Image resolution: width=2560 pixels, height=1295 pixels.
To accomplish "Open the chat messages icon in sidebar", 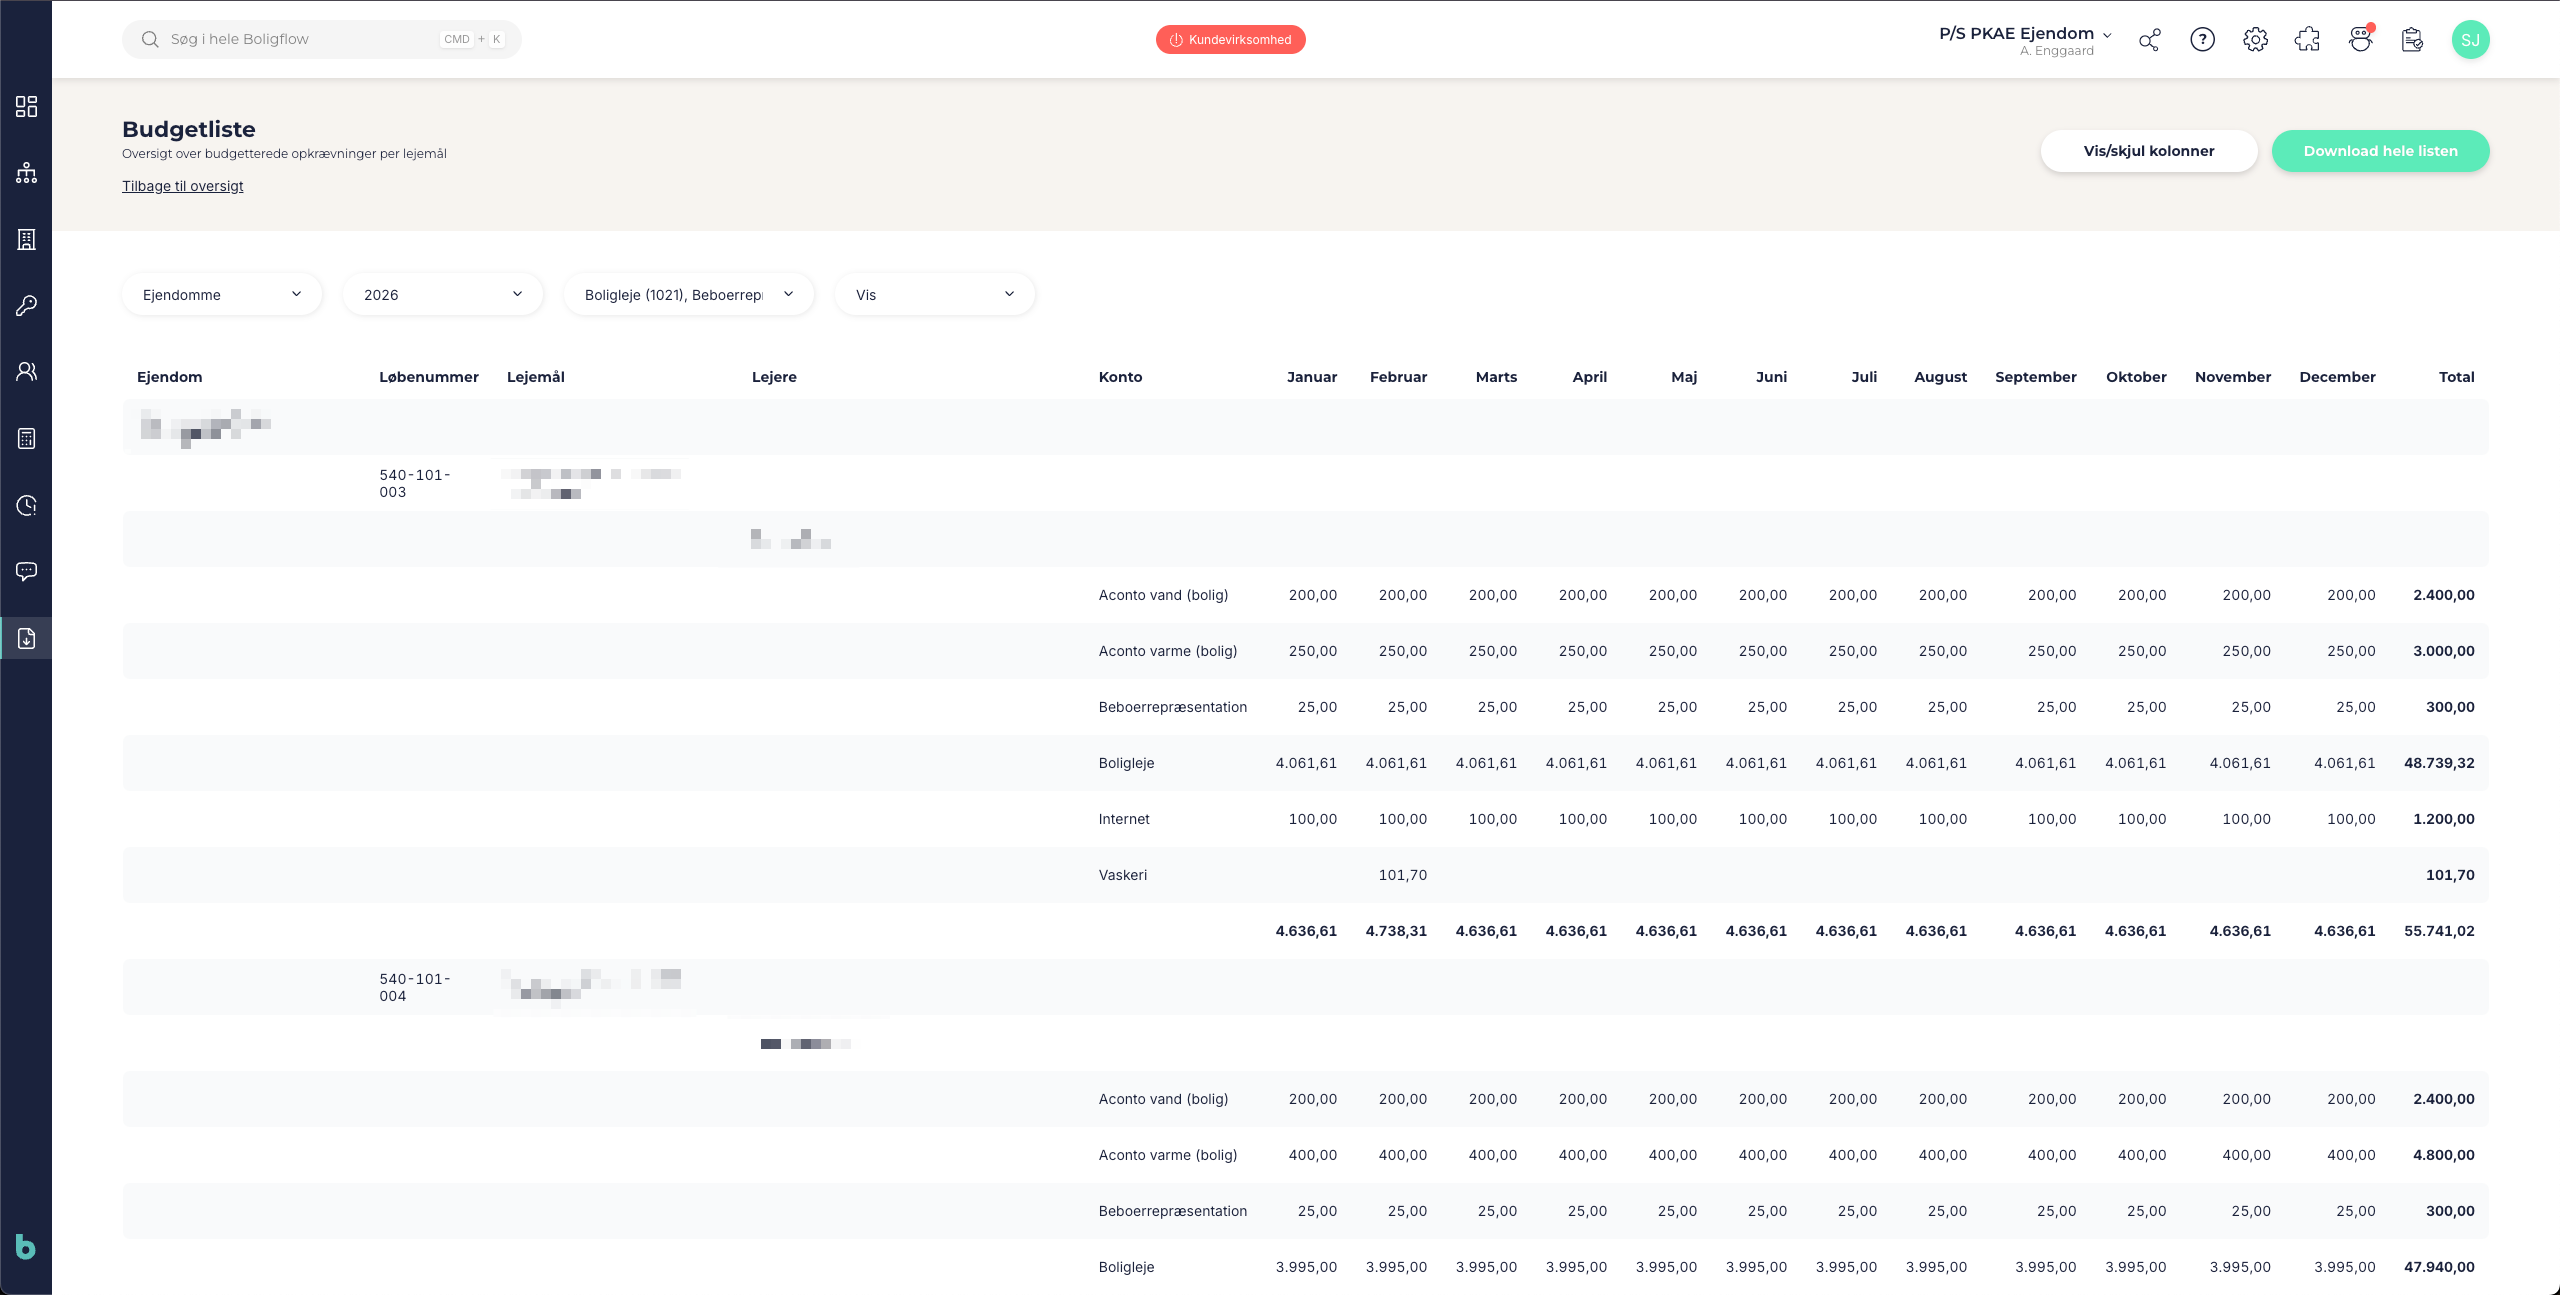I will (27, 571).
